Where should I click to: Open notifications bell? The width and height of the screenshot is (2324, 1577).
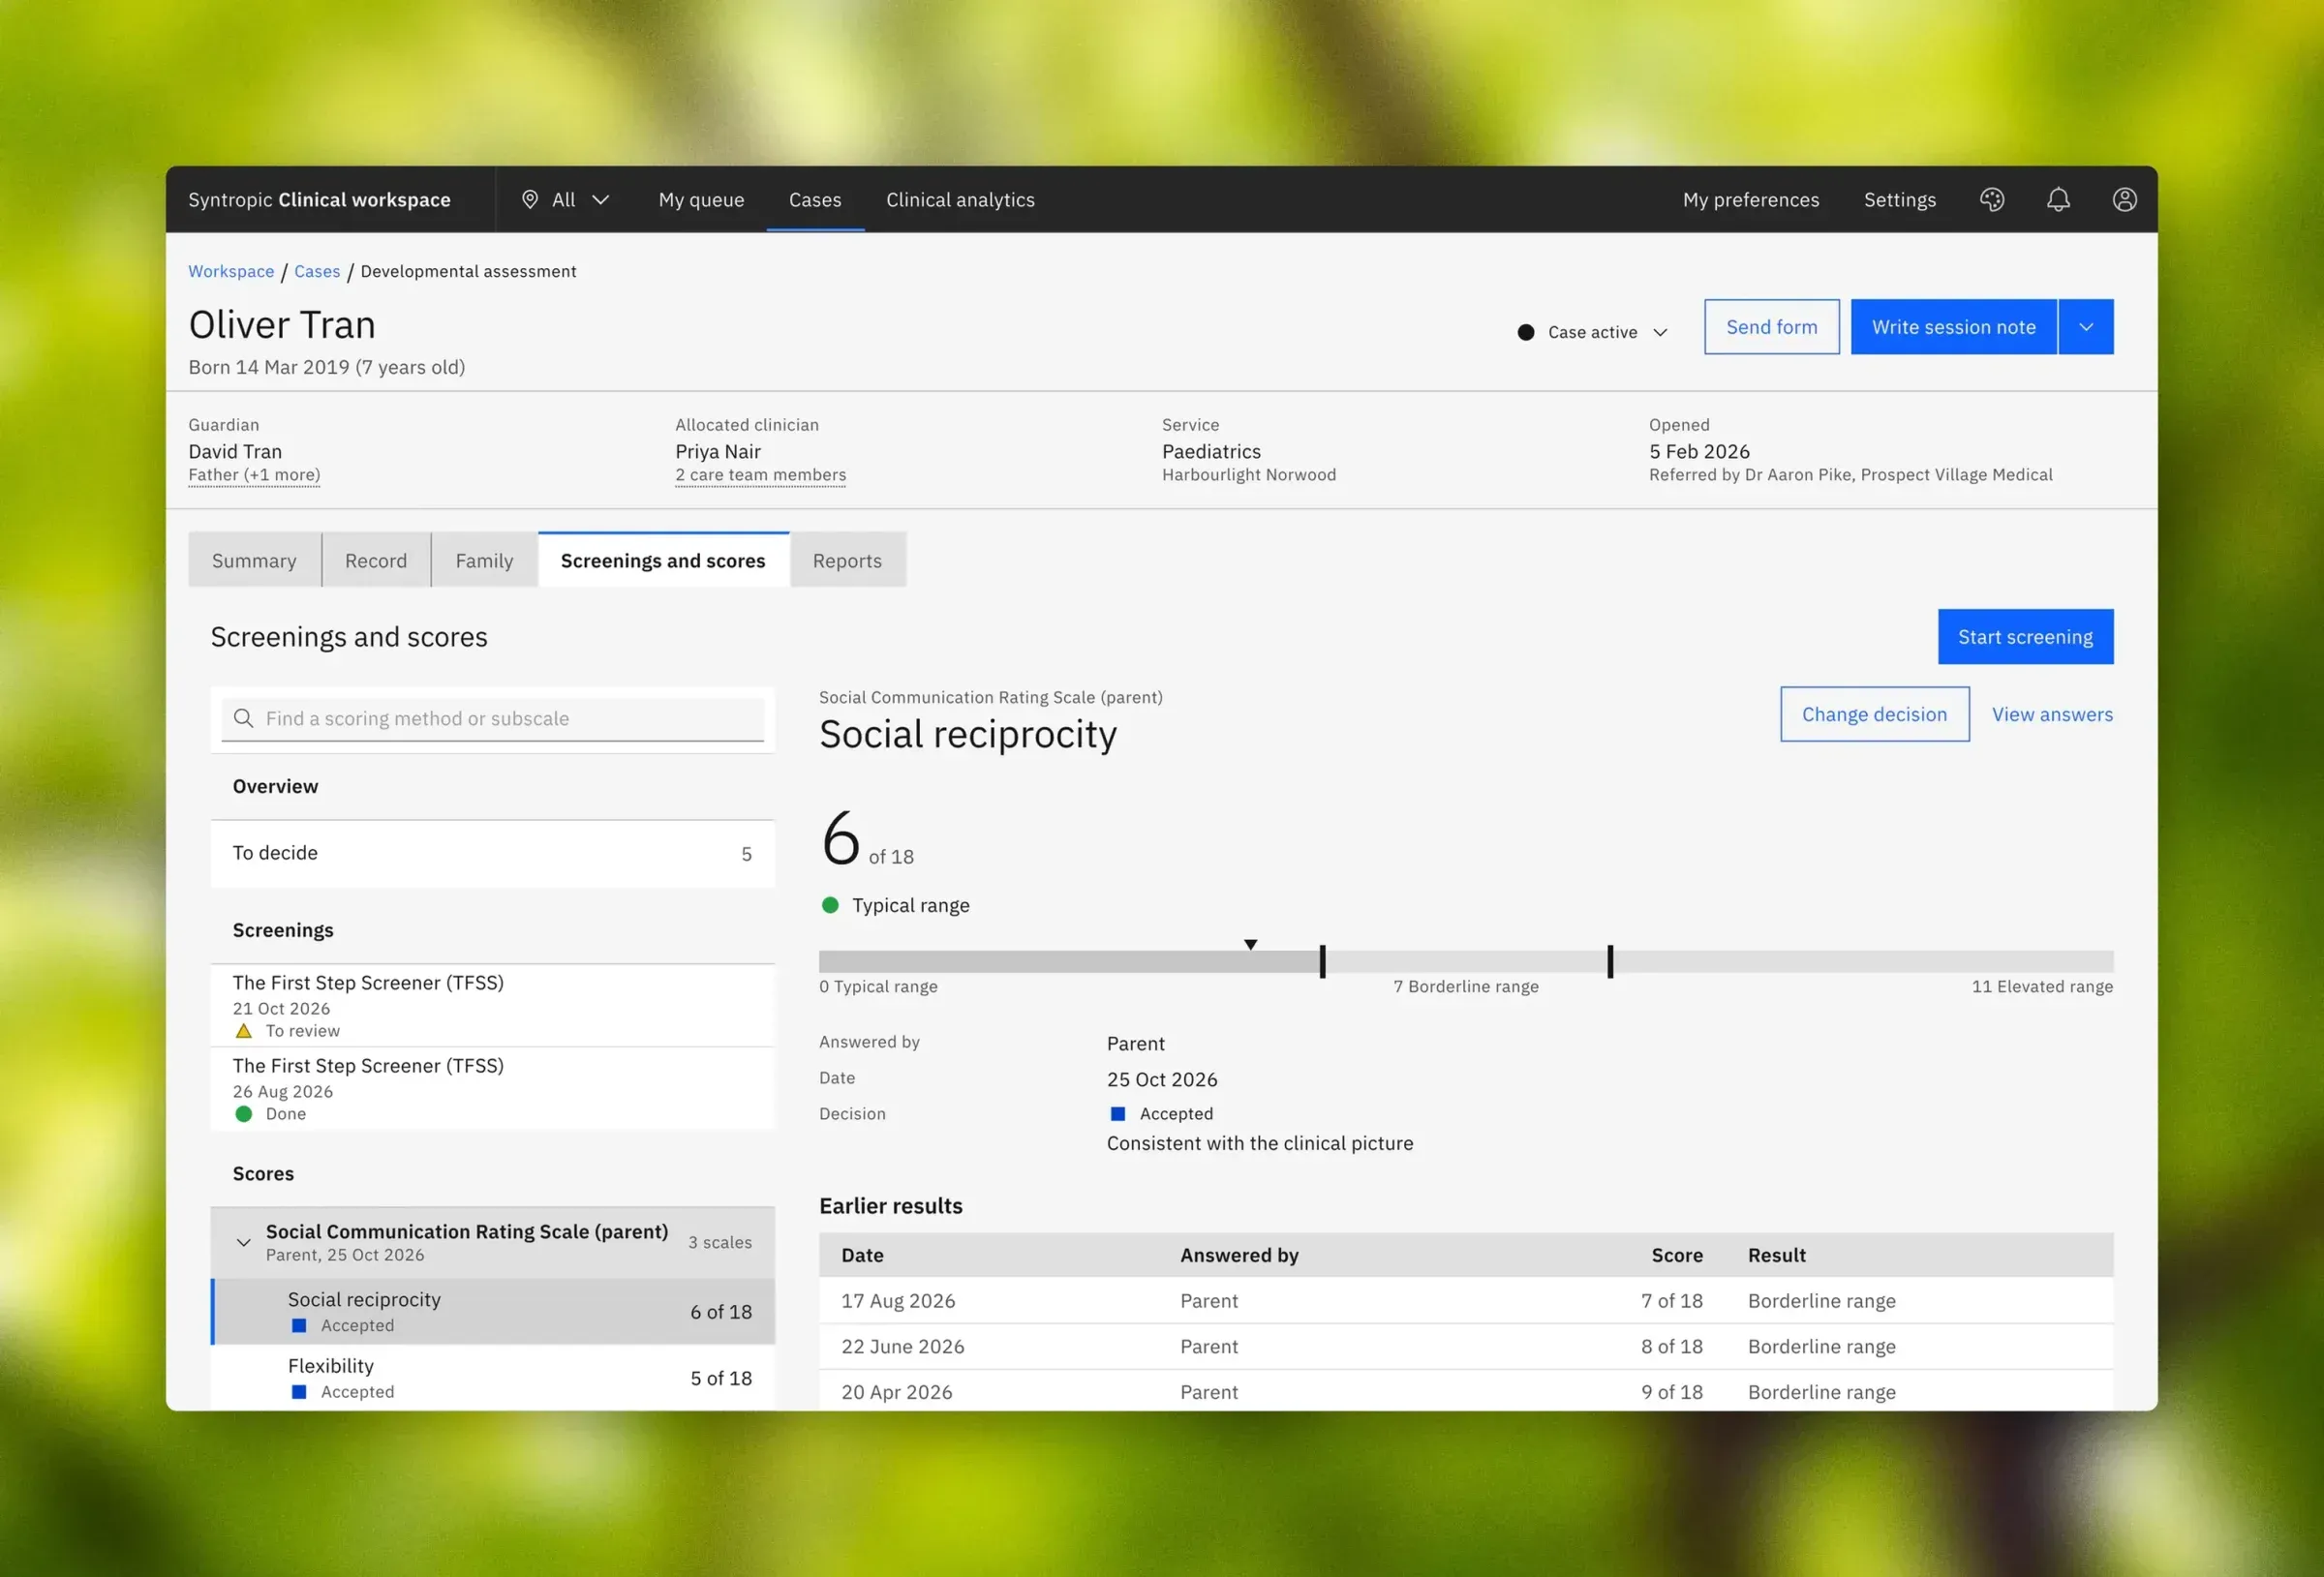[x=2058, y=200]
